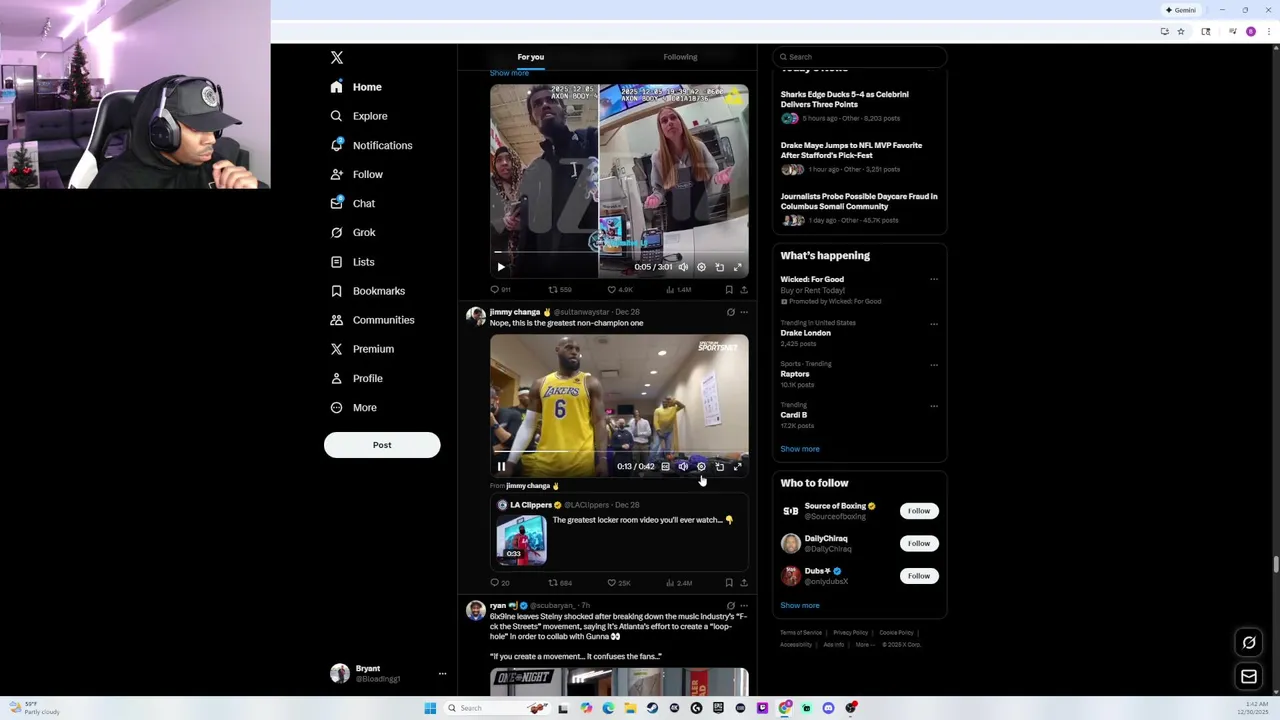Open Notifications in the sidebar
The height and width of the screenshot is (720, 1280).
click(x=371, y=145)
